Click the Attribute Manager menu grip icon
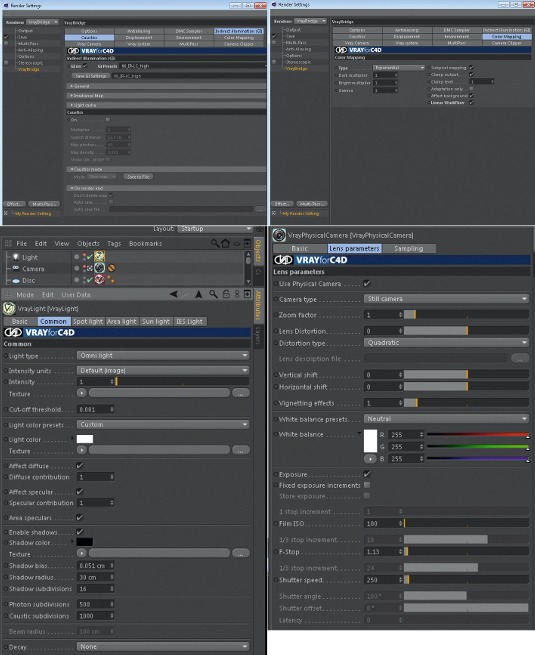This screenshot has width=535, height=655. coord(8,294)
